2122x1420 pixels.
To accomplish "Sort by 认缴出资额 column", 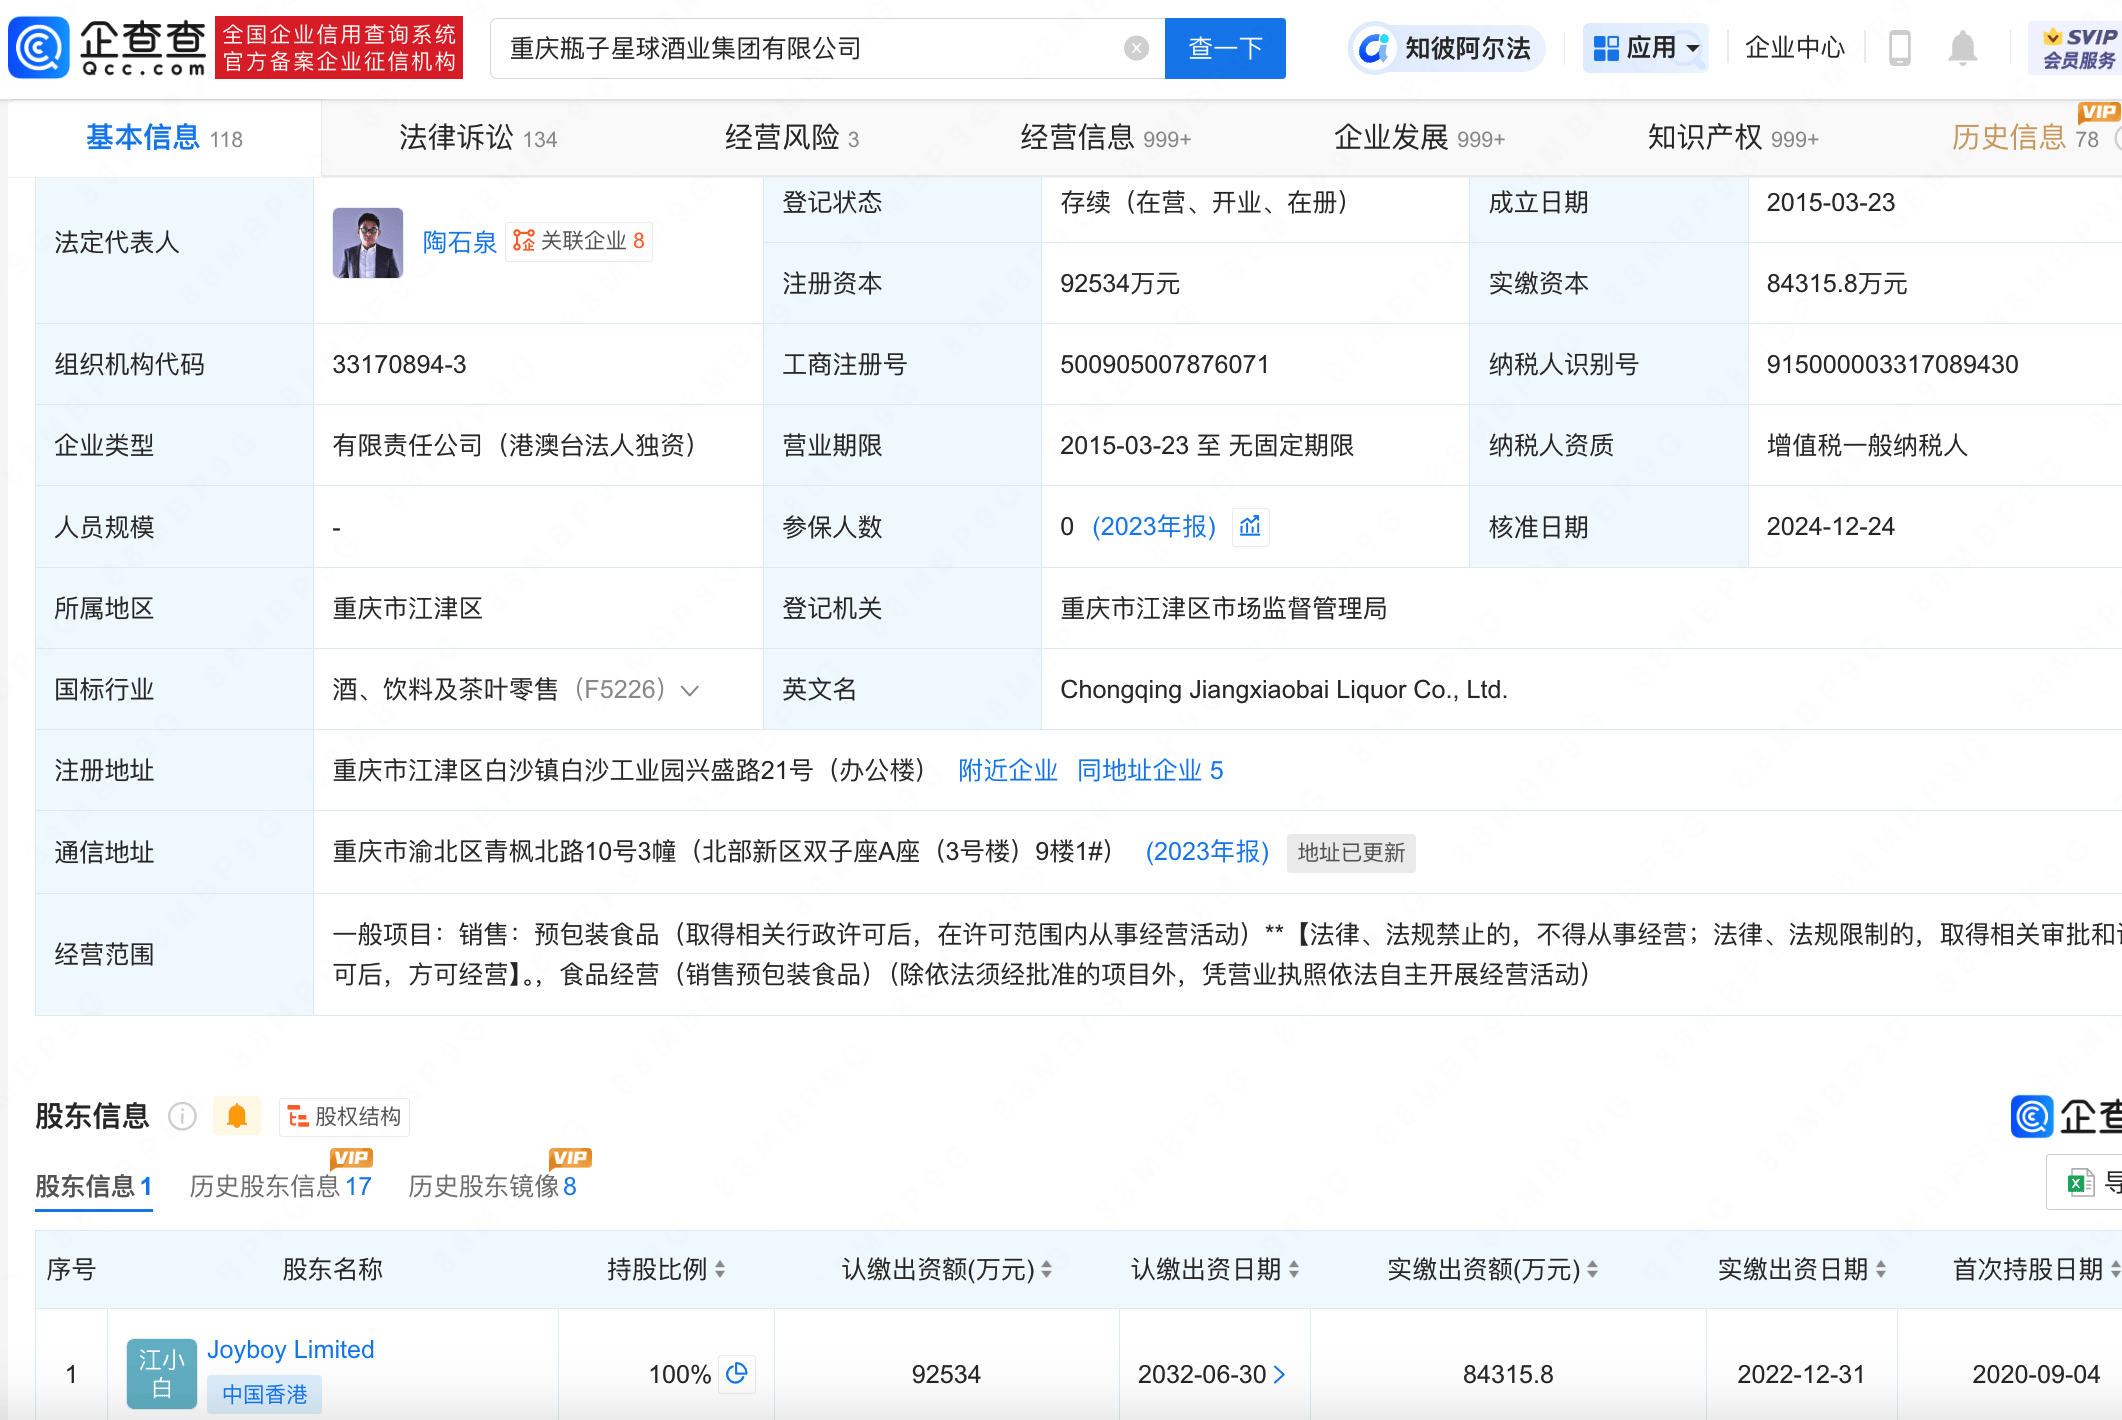I will point(1046,1269).
